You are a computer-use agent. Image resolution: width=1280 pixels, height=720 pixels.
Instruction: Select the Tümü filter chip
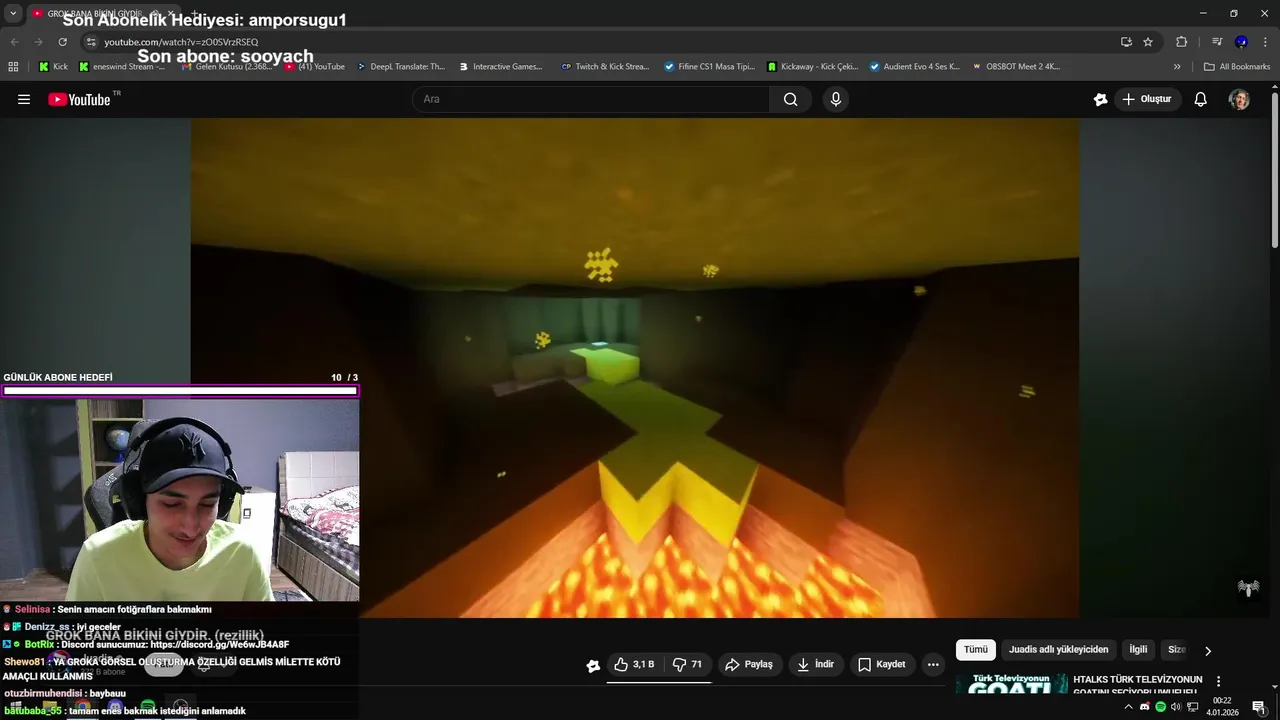tap(976, 650)
